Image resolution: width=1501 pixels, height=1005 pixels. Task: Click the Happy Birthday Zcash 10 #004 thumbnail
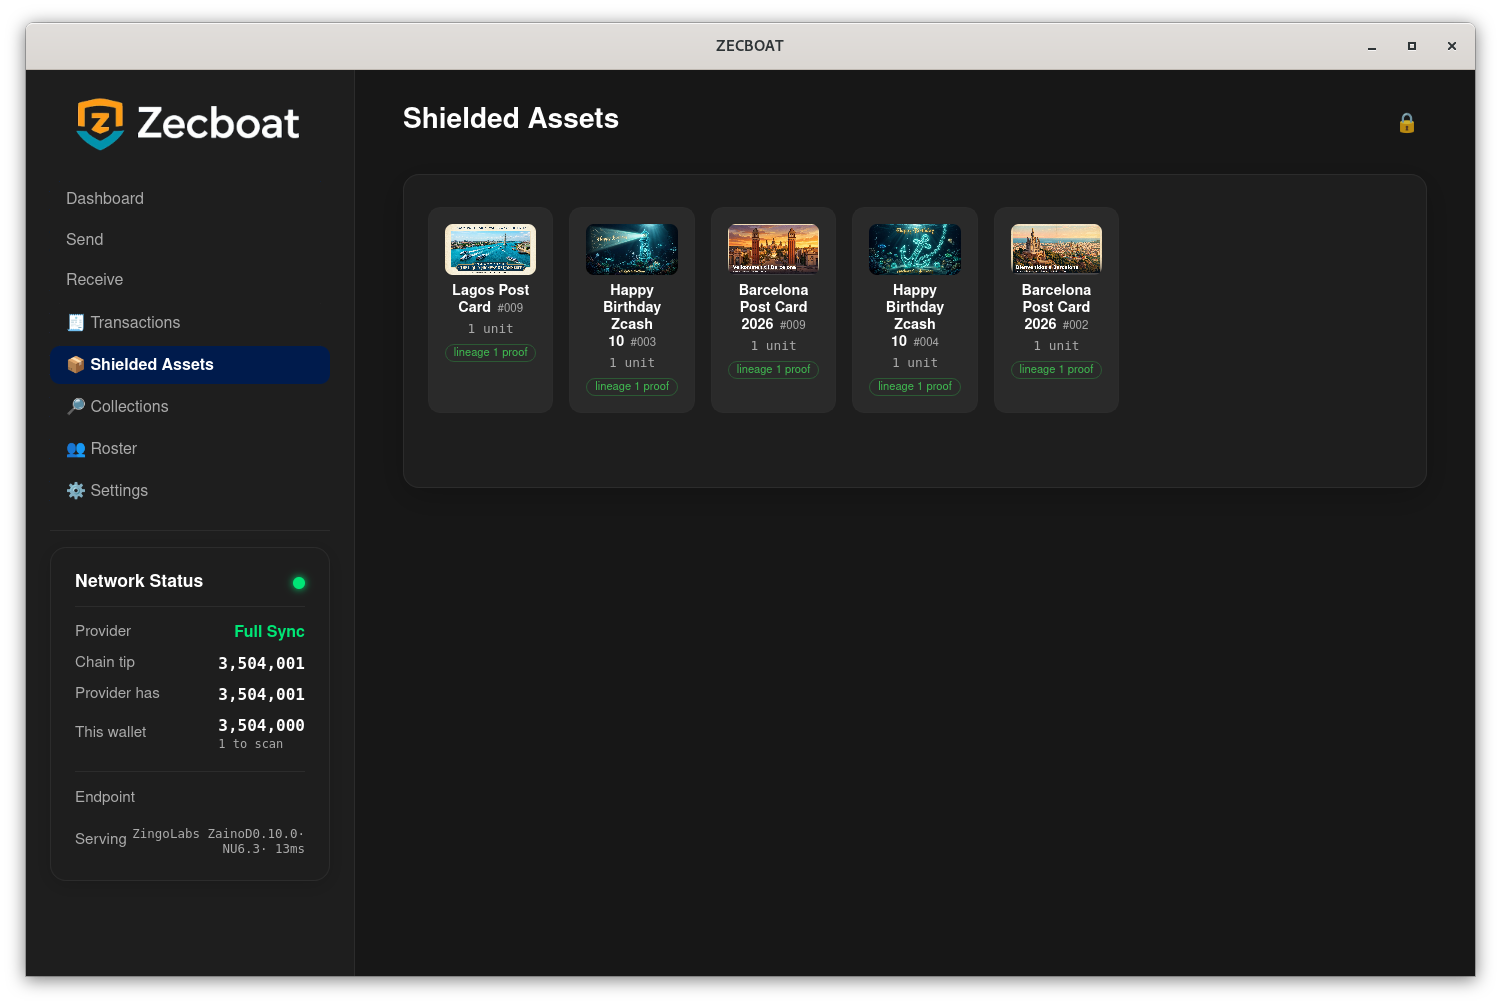coord(915,249)
